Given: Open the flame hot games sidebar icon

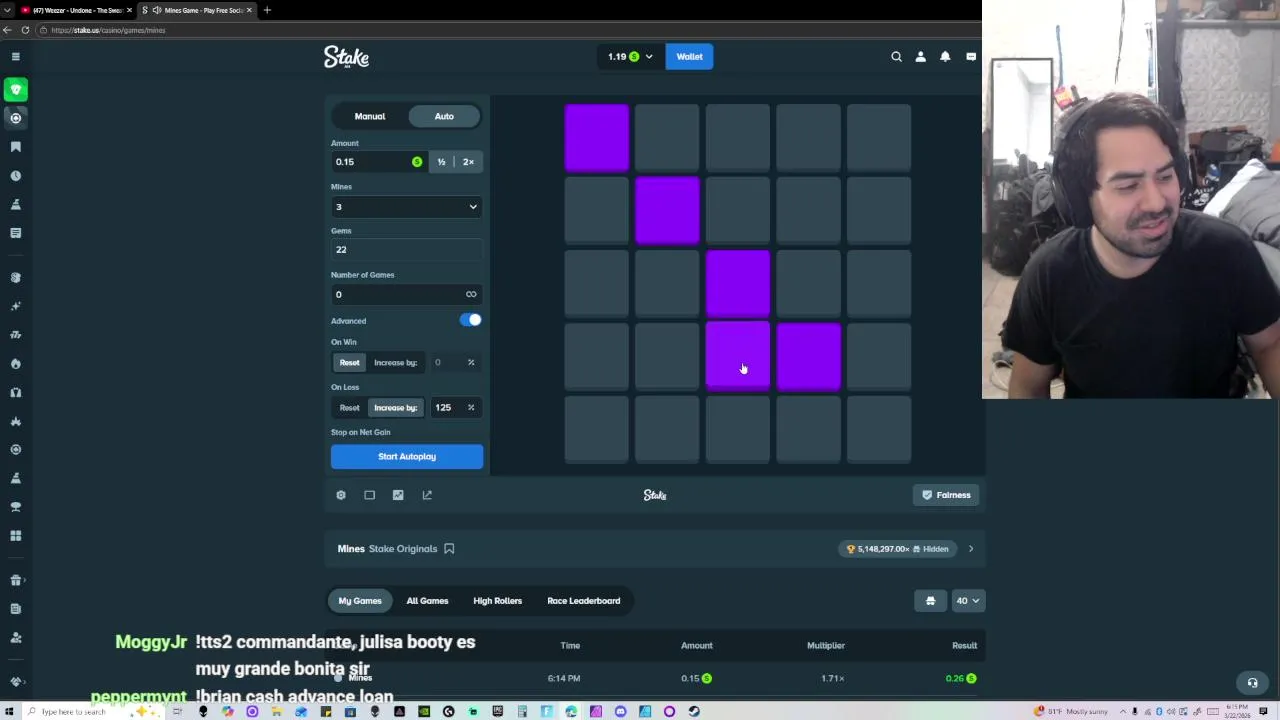Looking at the screenshot, I should pos(15,364).
